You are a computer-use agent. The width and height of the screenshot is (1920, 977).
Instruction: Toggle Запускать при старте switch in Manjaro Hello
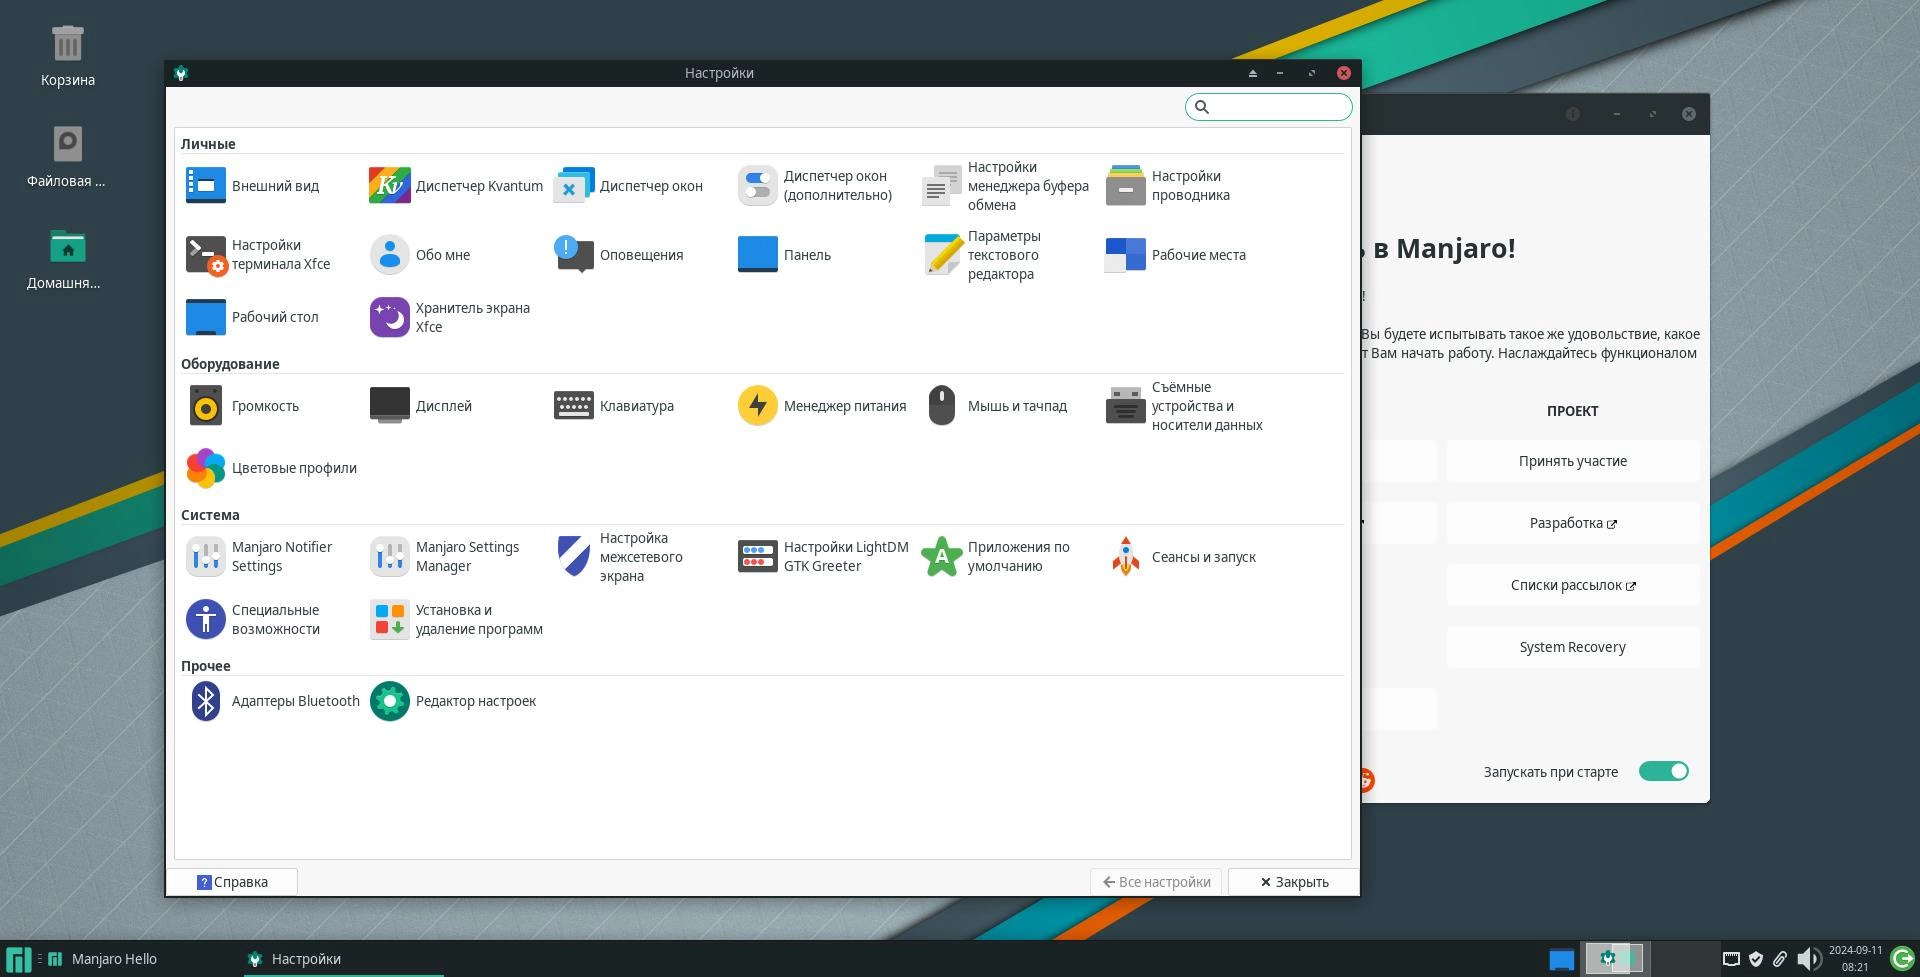point(1664,771)
